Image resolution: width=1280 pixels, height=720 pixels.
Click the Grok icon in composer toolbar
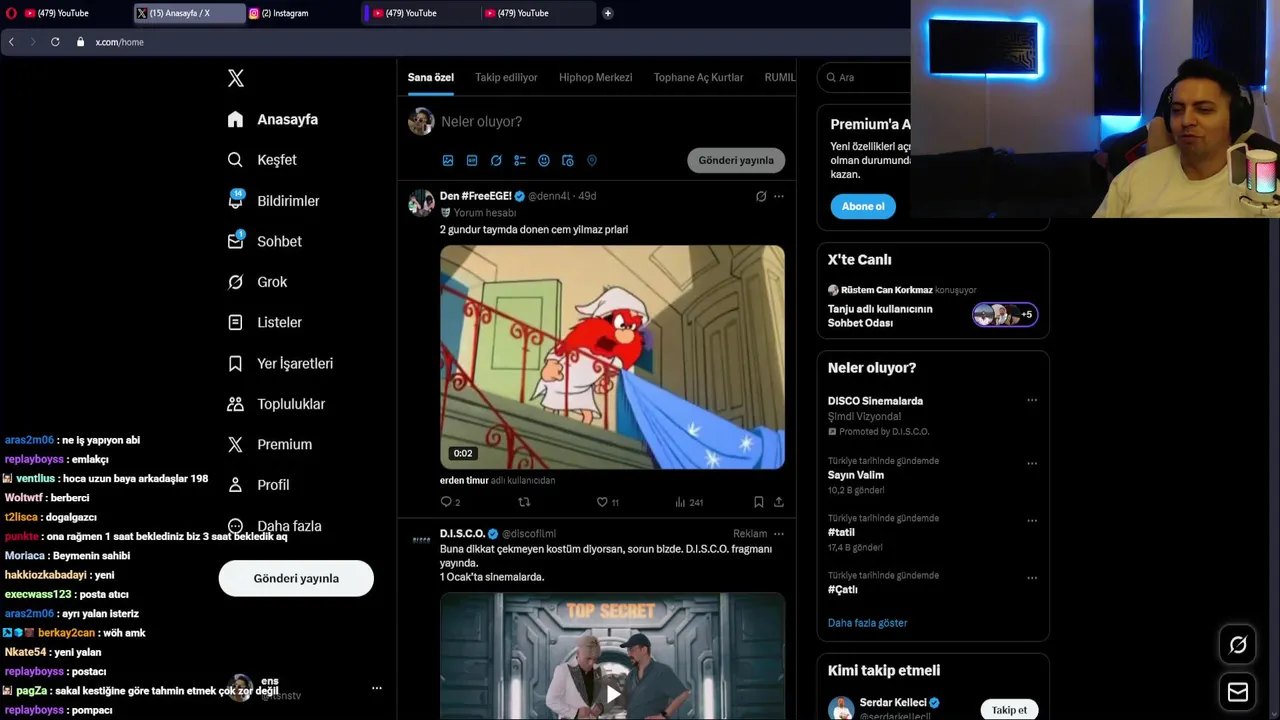496,160
